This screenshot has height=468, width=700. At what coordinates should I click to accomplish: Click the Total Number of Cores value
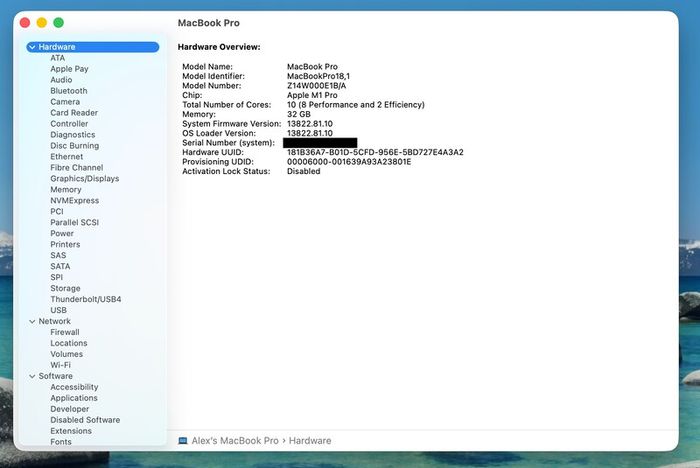click(x=356, y=105)
